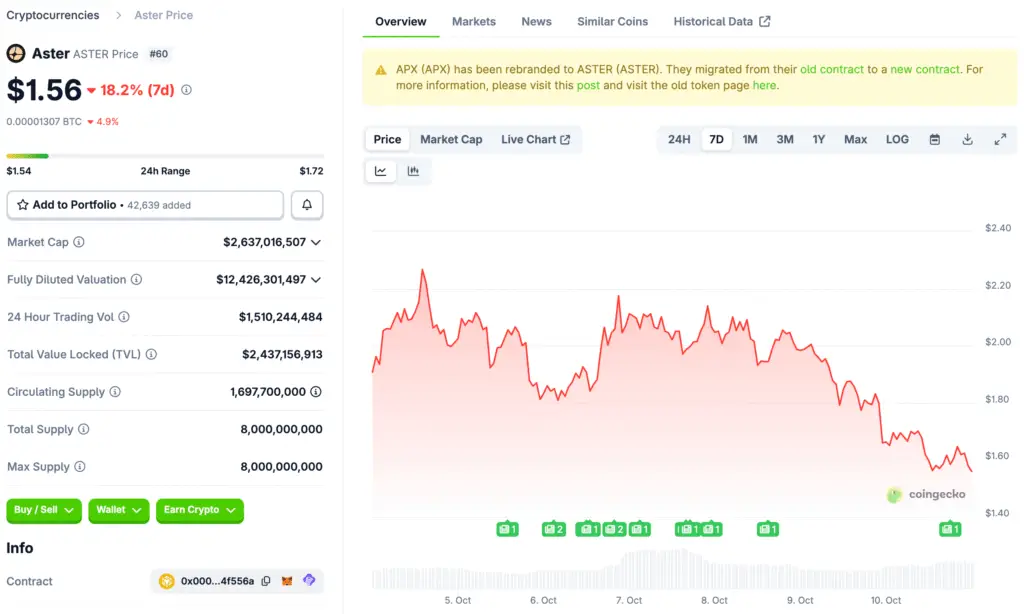Download the chart data
The image size is (1024, 614).
click(x=967, y=140)
